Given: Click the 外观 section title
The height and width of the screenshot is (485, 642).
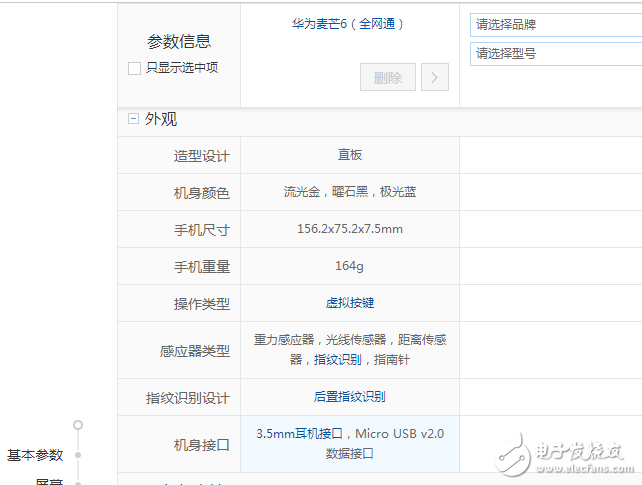Looking at the screenshot, I should tap(160, 119).
